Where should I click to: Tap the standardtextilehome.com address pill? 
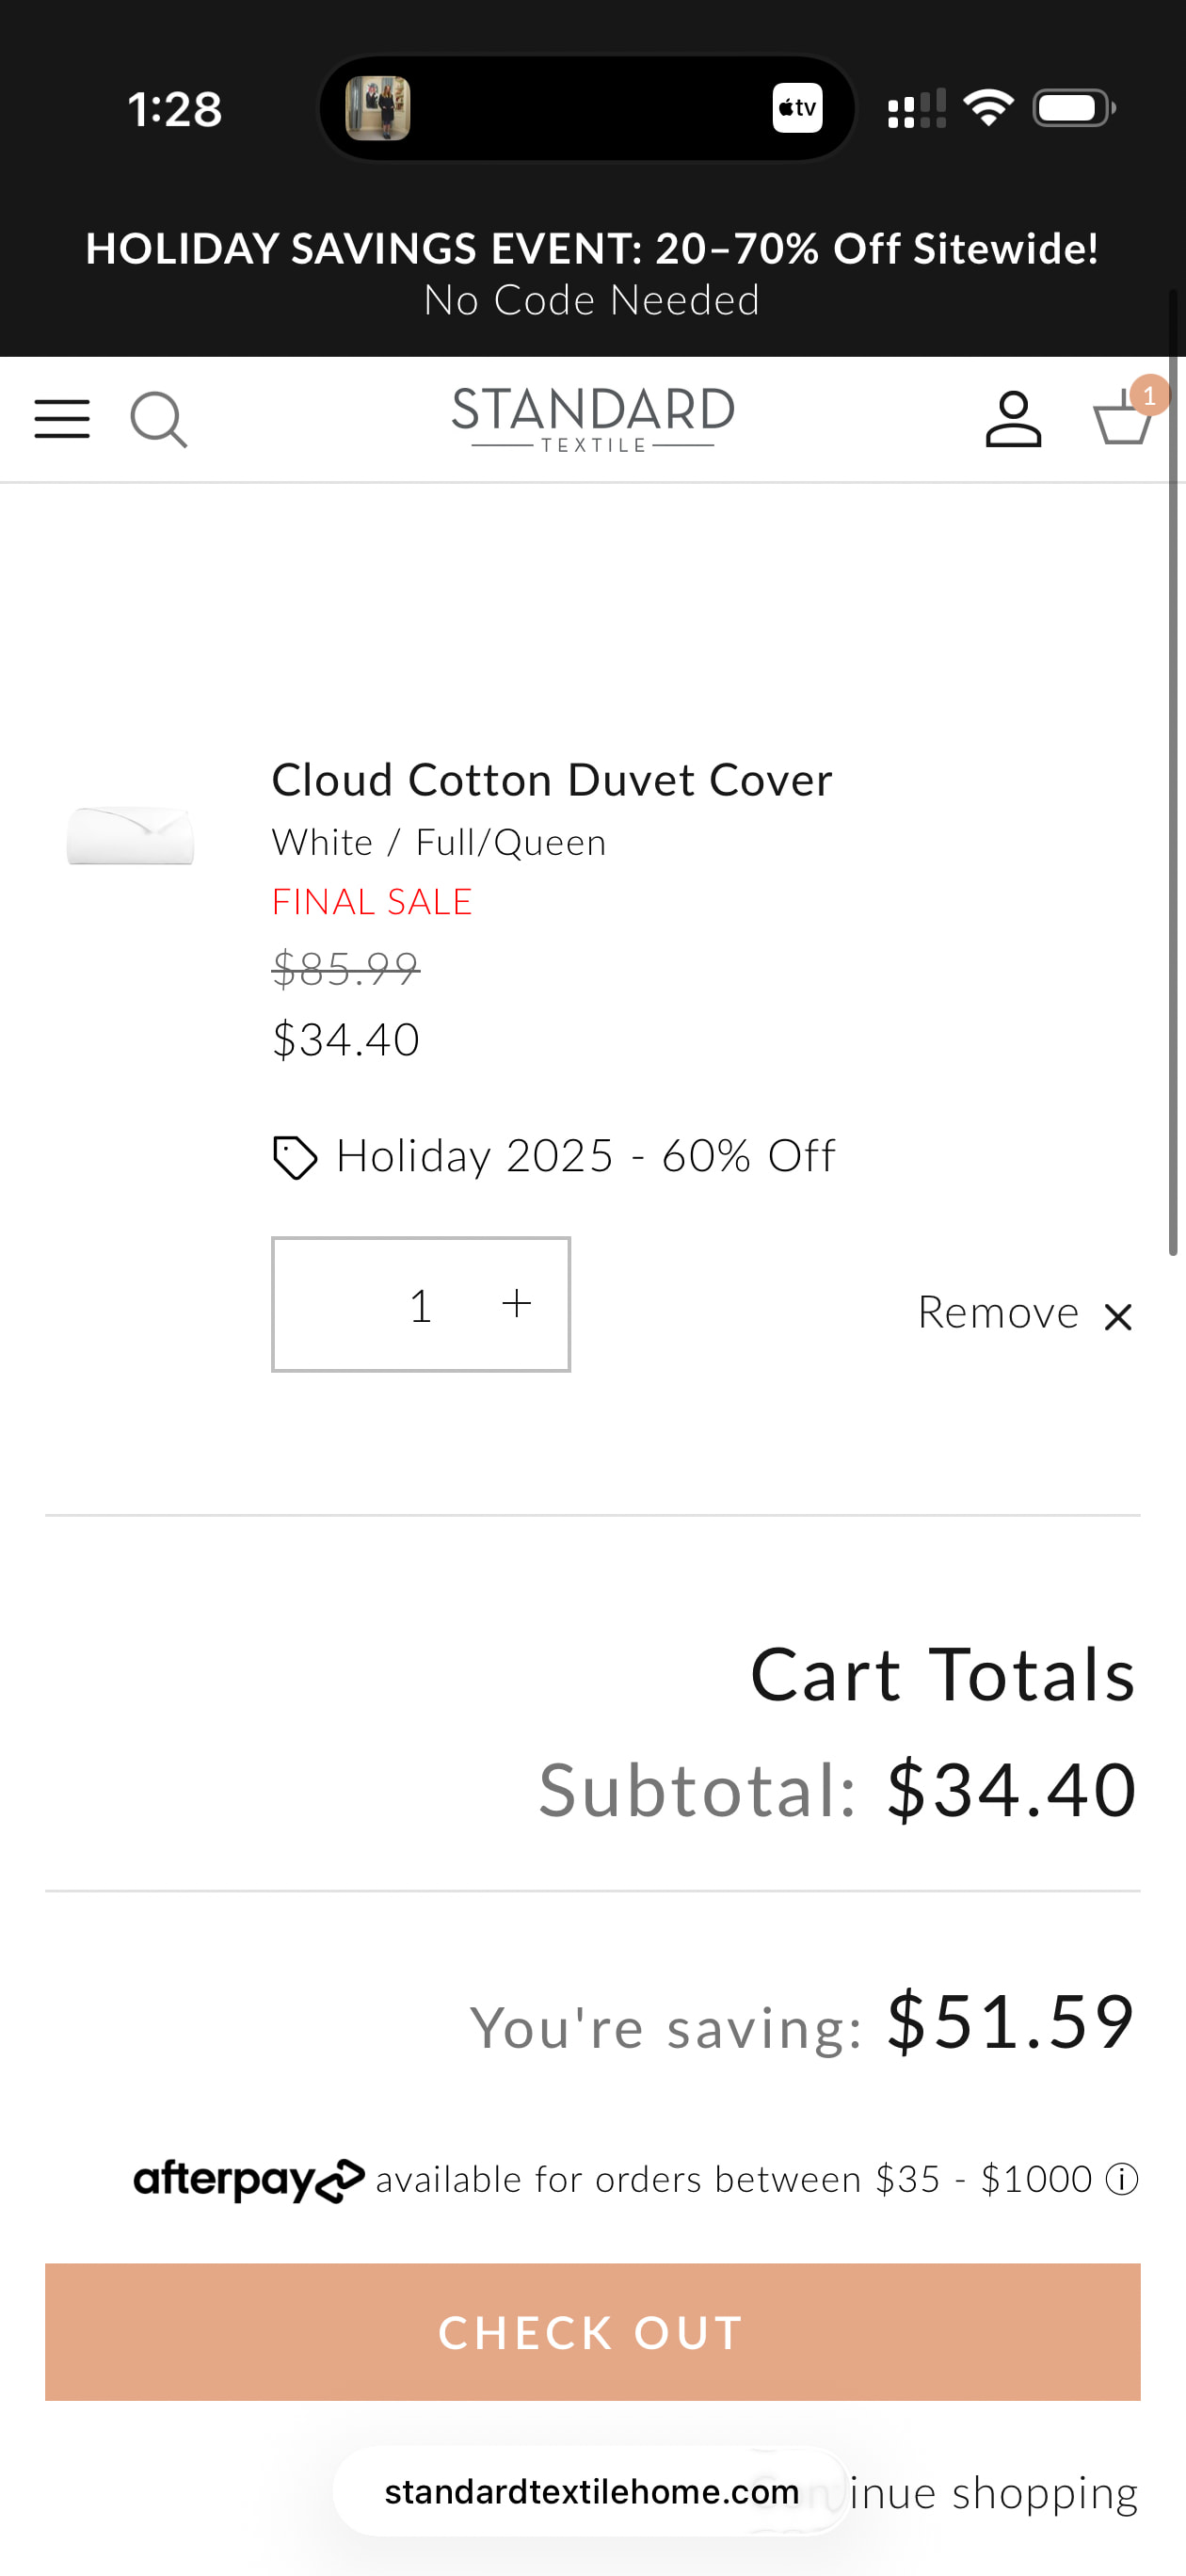591,2491
